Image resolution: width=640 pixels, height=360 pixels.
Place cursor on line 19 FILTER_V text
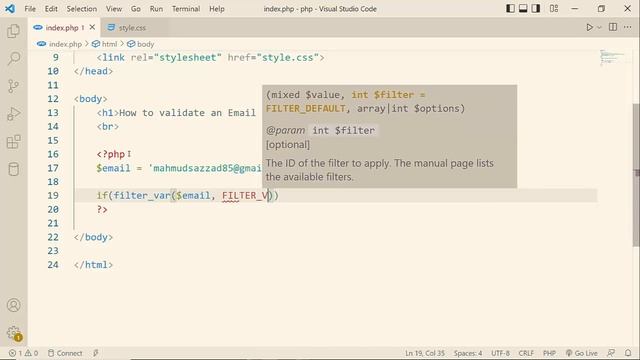[246, 196]
